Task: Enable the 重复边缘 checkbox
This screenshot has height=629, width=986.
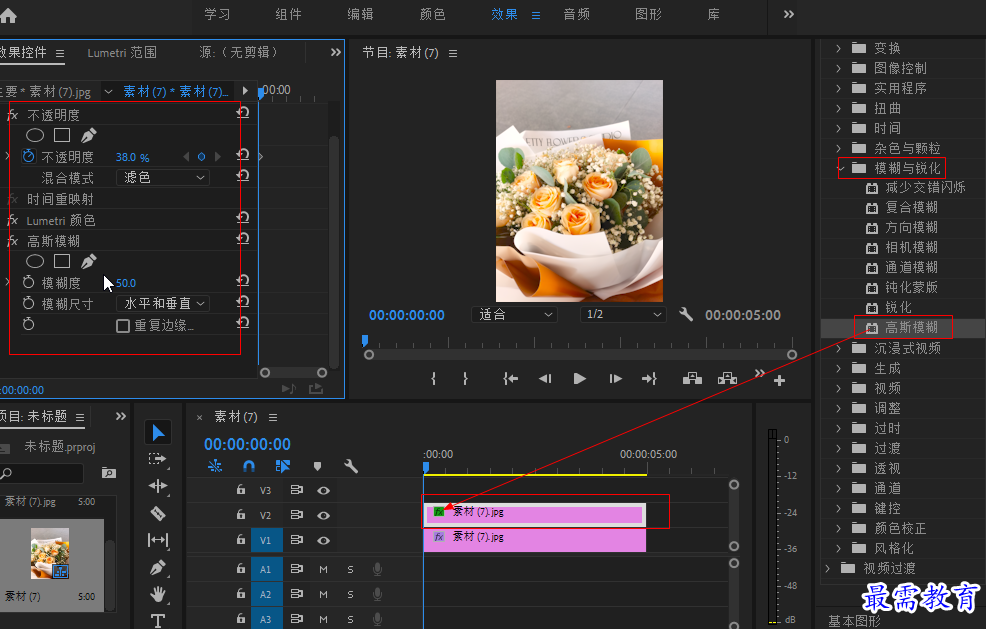Action: pyautogui.click(x=123, y=326)
